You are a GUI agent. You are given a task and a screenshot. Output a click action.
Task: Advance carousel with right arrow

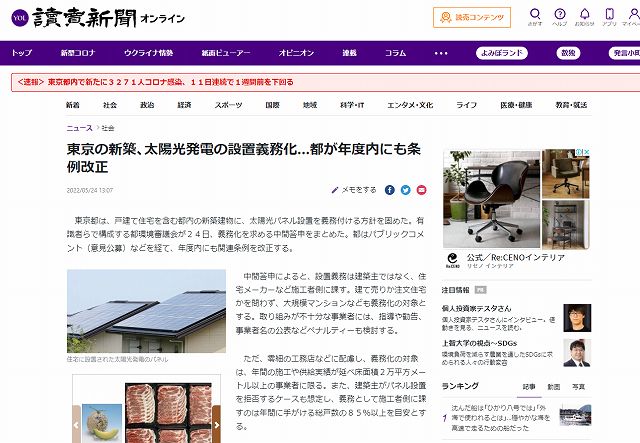click(x=216, y=425)
